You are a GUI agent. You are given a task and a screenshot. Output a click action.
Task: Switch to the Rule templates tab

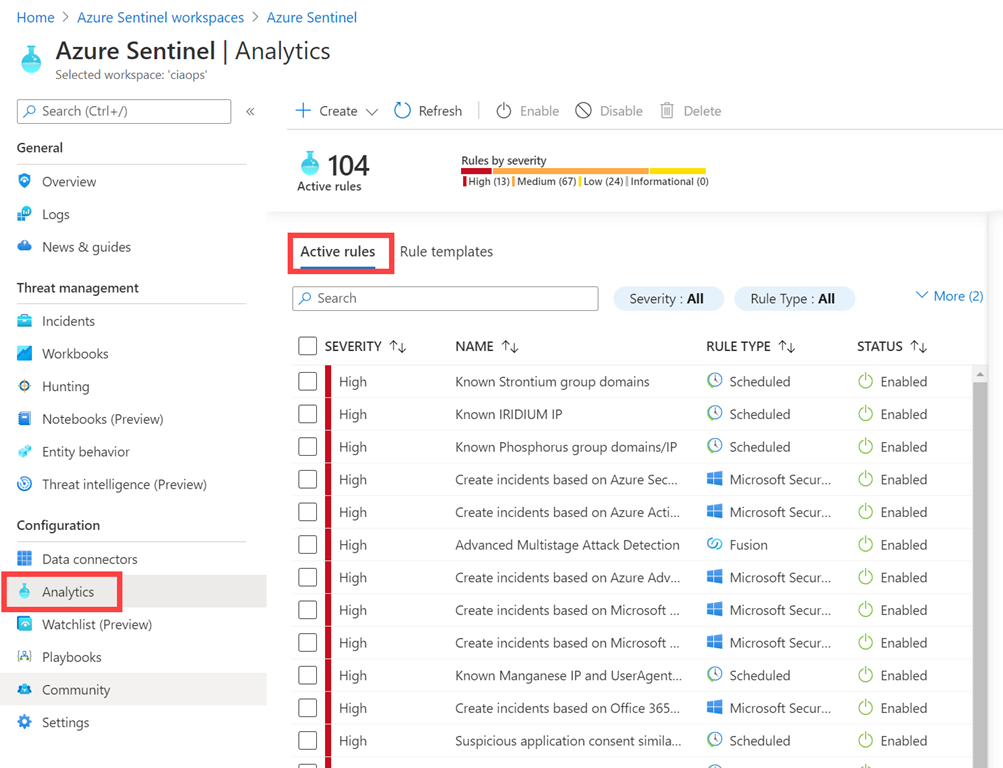point(446,252)
